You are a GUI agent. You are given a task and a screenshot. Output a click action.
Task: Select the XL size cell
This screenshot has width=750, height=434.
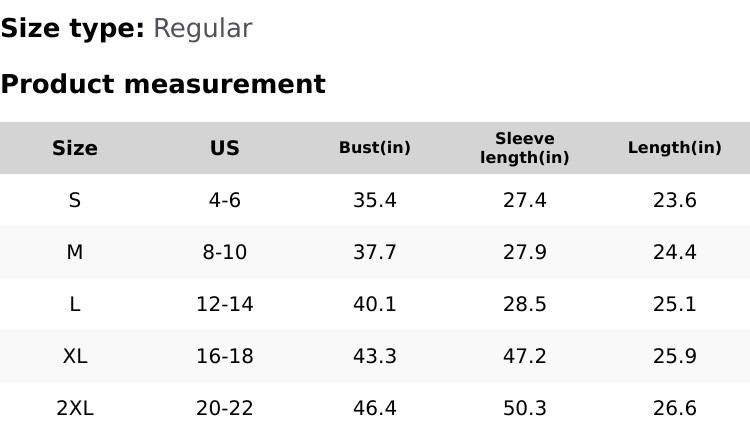tap(75, 356)
